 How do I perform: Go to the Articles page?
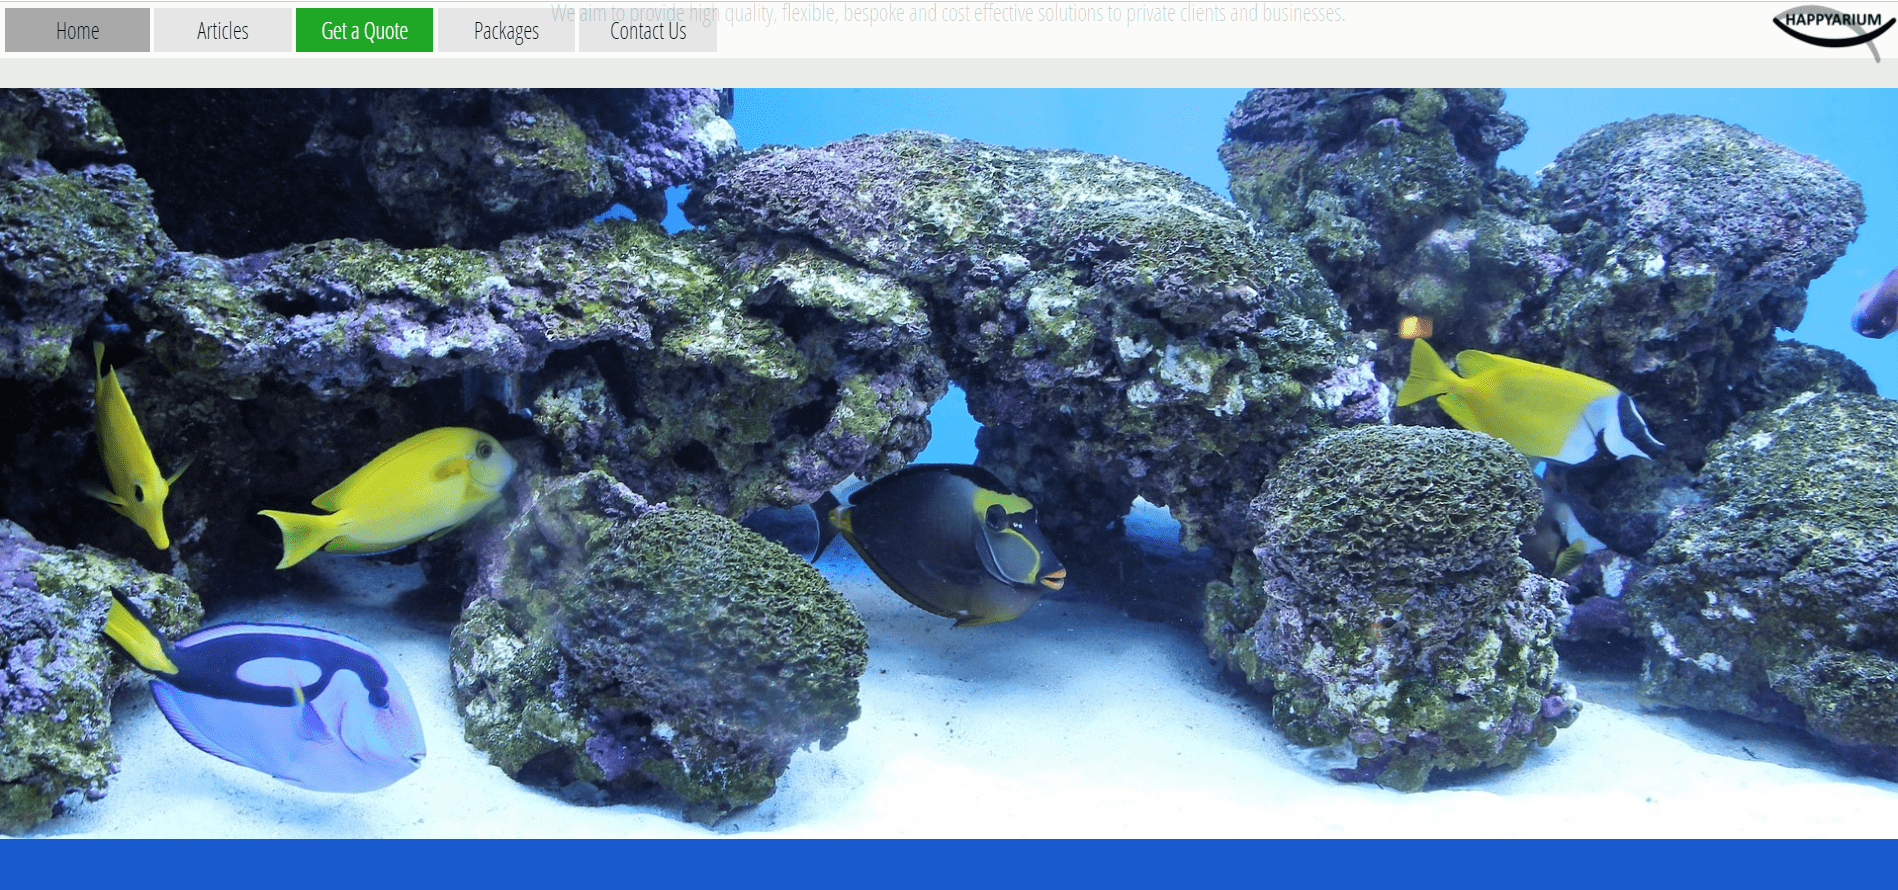[222, 30]
